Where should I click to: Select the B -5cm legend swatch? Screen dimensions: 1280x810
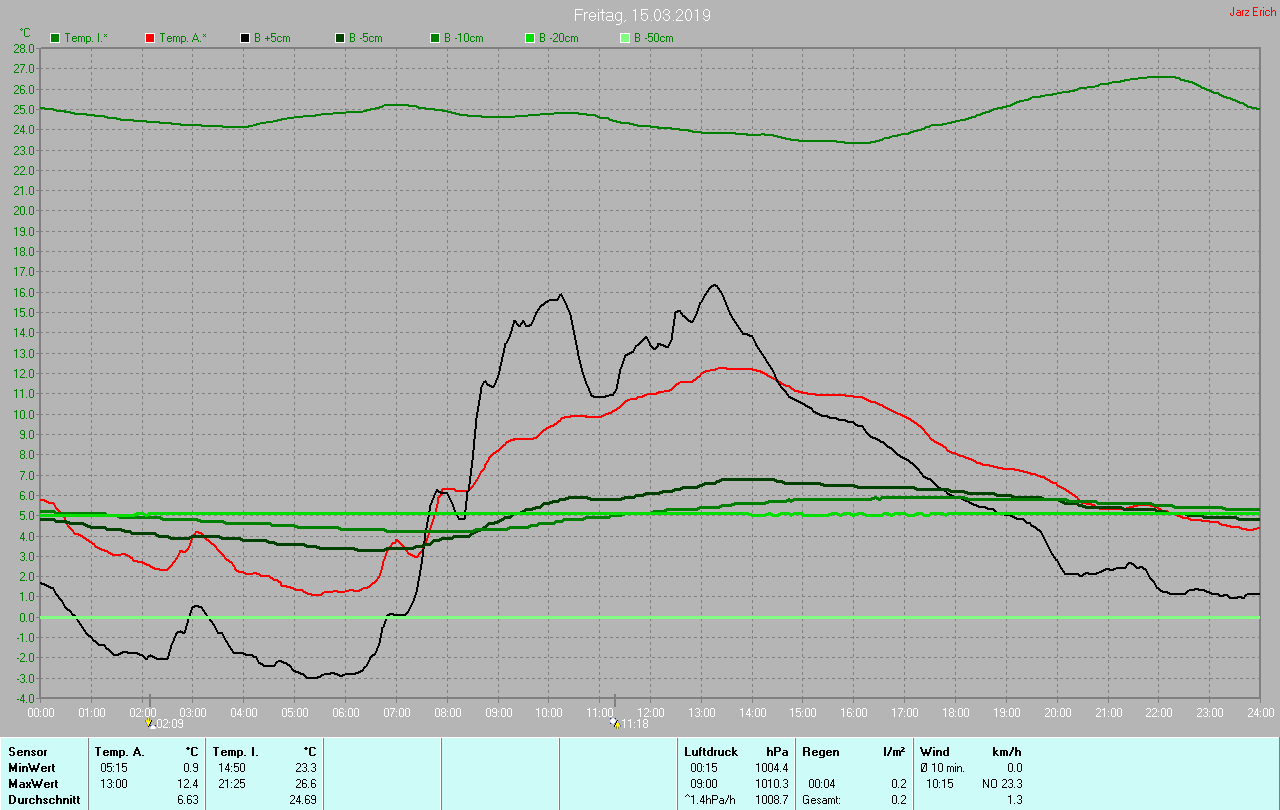click(x=340, y=38)
